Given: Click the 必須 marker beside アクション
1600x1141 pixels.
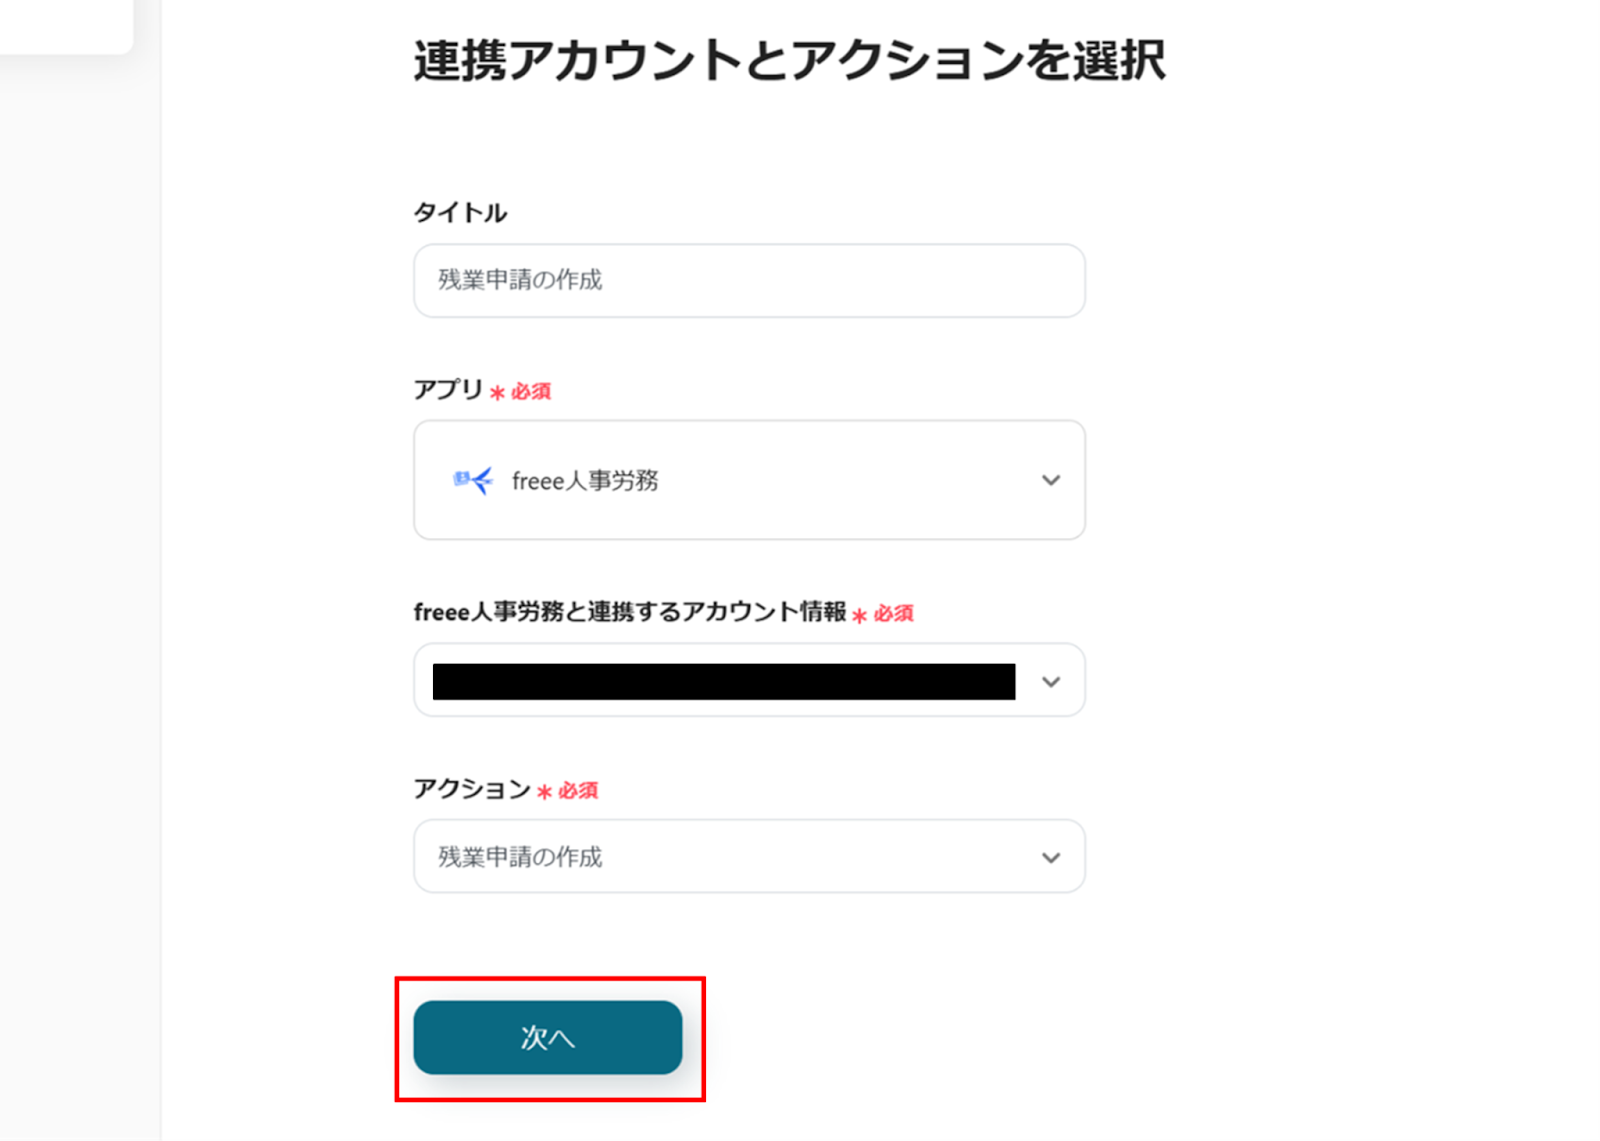Looking at the screenshot, I should (578, 791).
